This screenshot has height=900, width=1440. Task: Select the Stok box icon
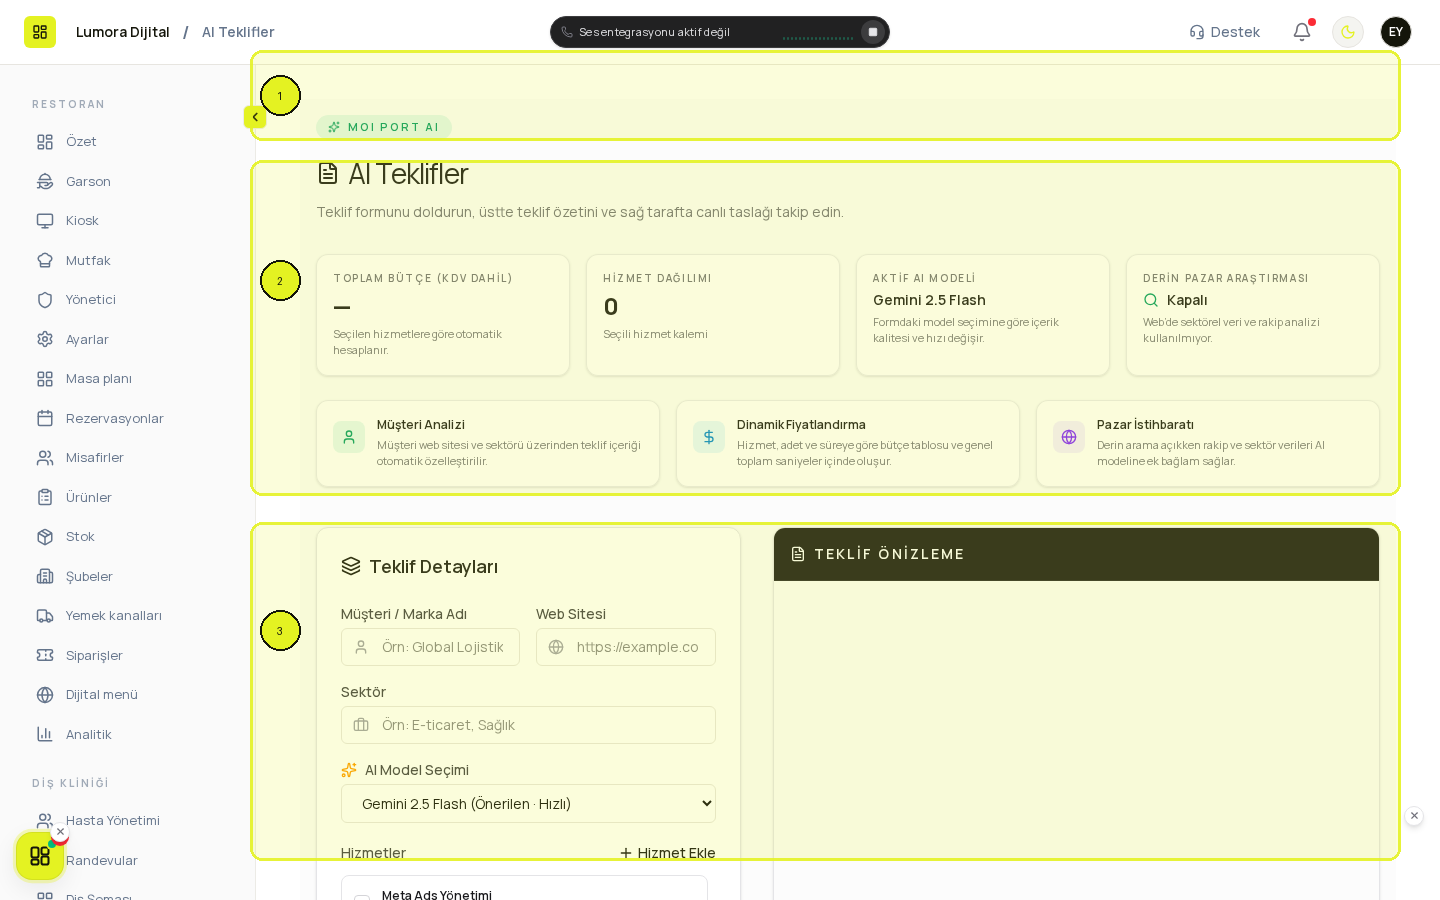45,537
